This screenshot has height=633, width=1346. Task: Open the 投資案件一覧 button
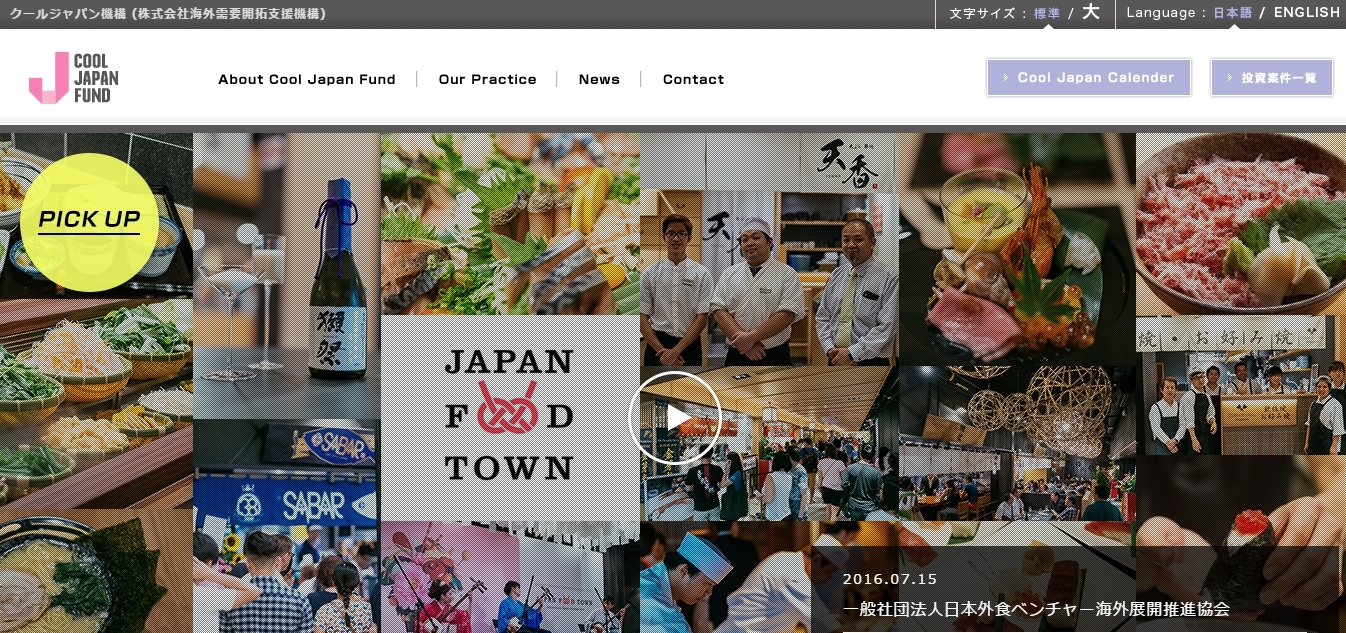1272,78
